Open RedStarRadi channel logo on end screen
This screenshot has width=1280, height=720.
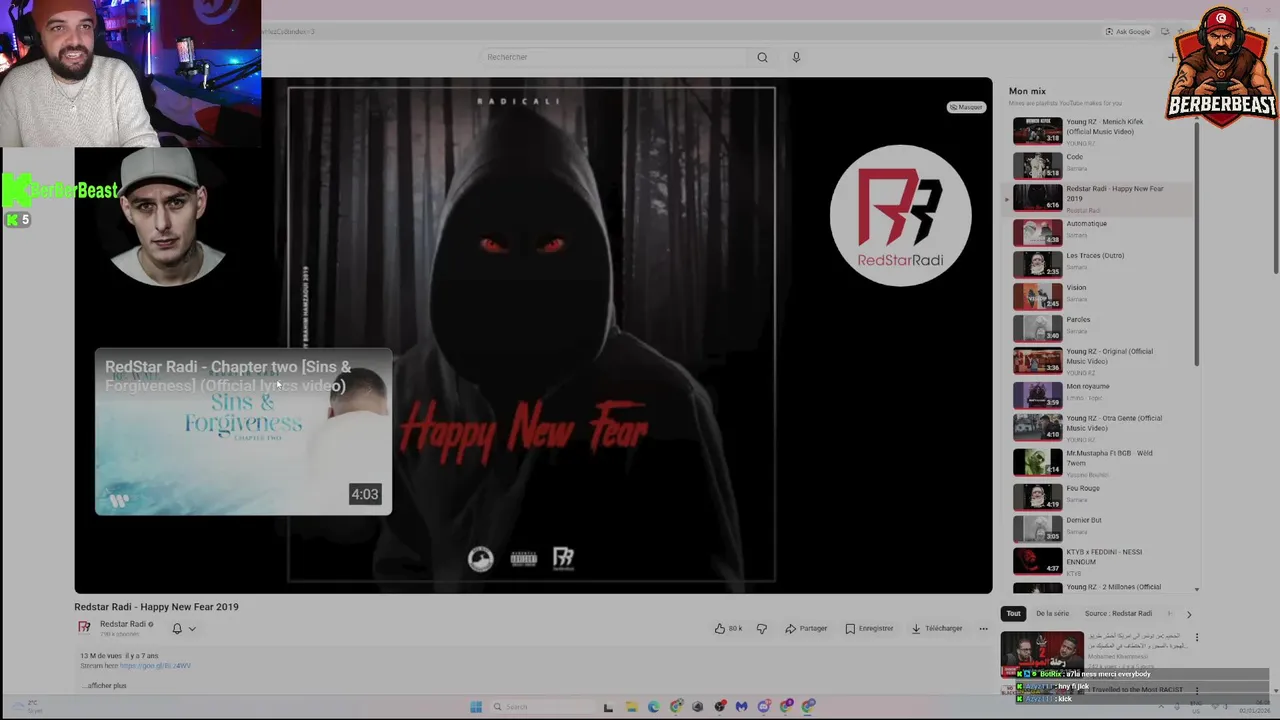900,215
